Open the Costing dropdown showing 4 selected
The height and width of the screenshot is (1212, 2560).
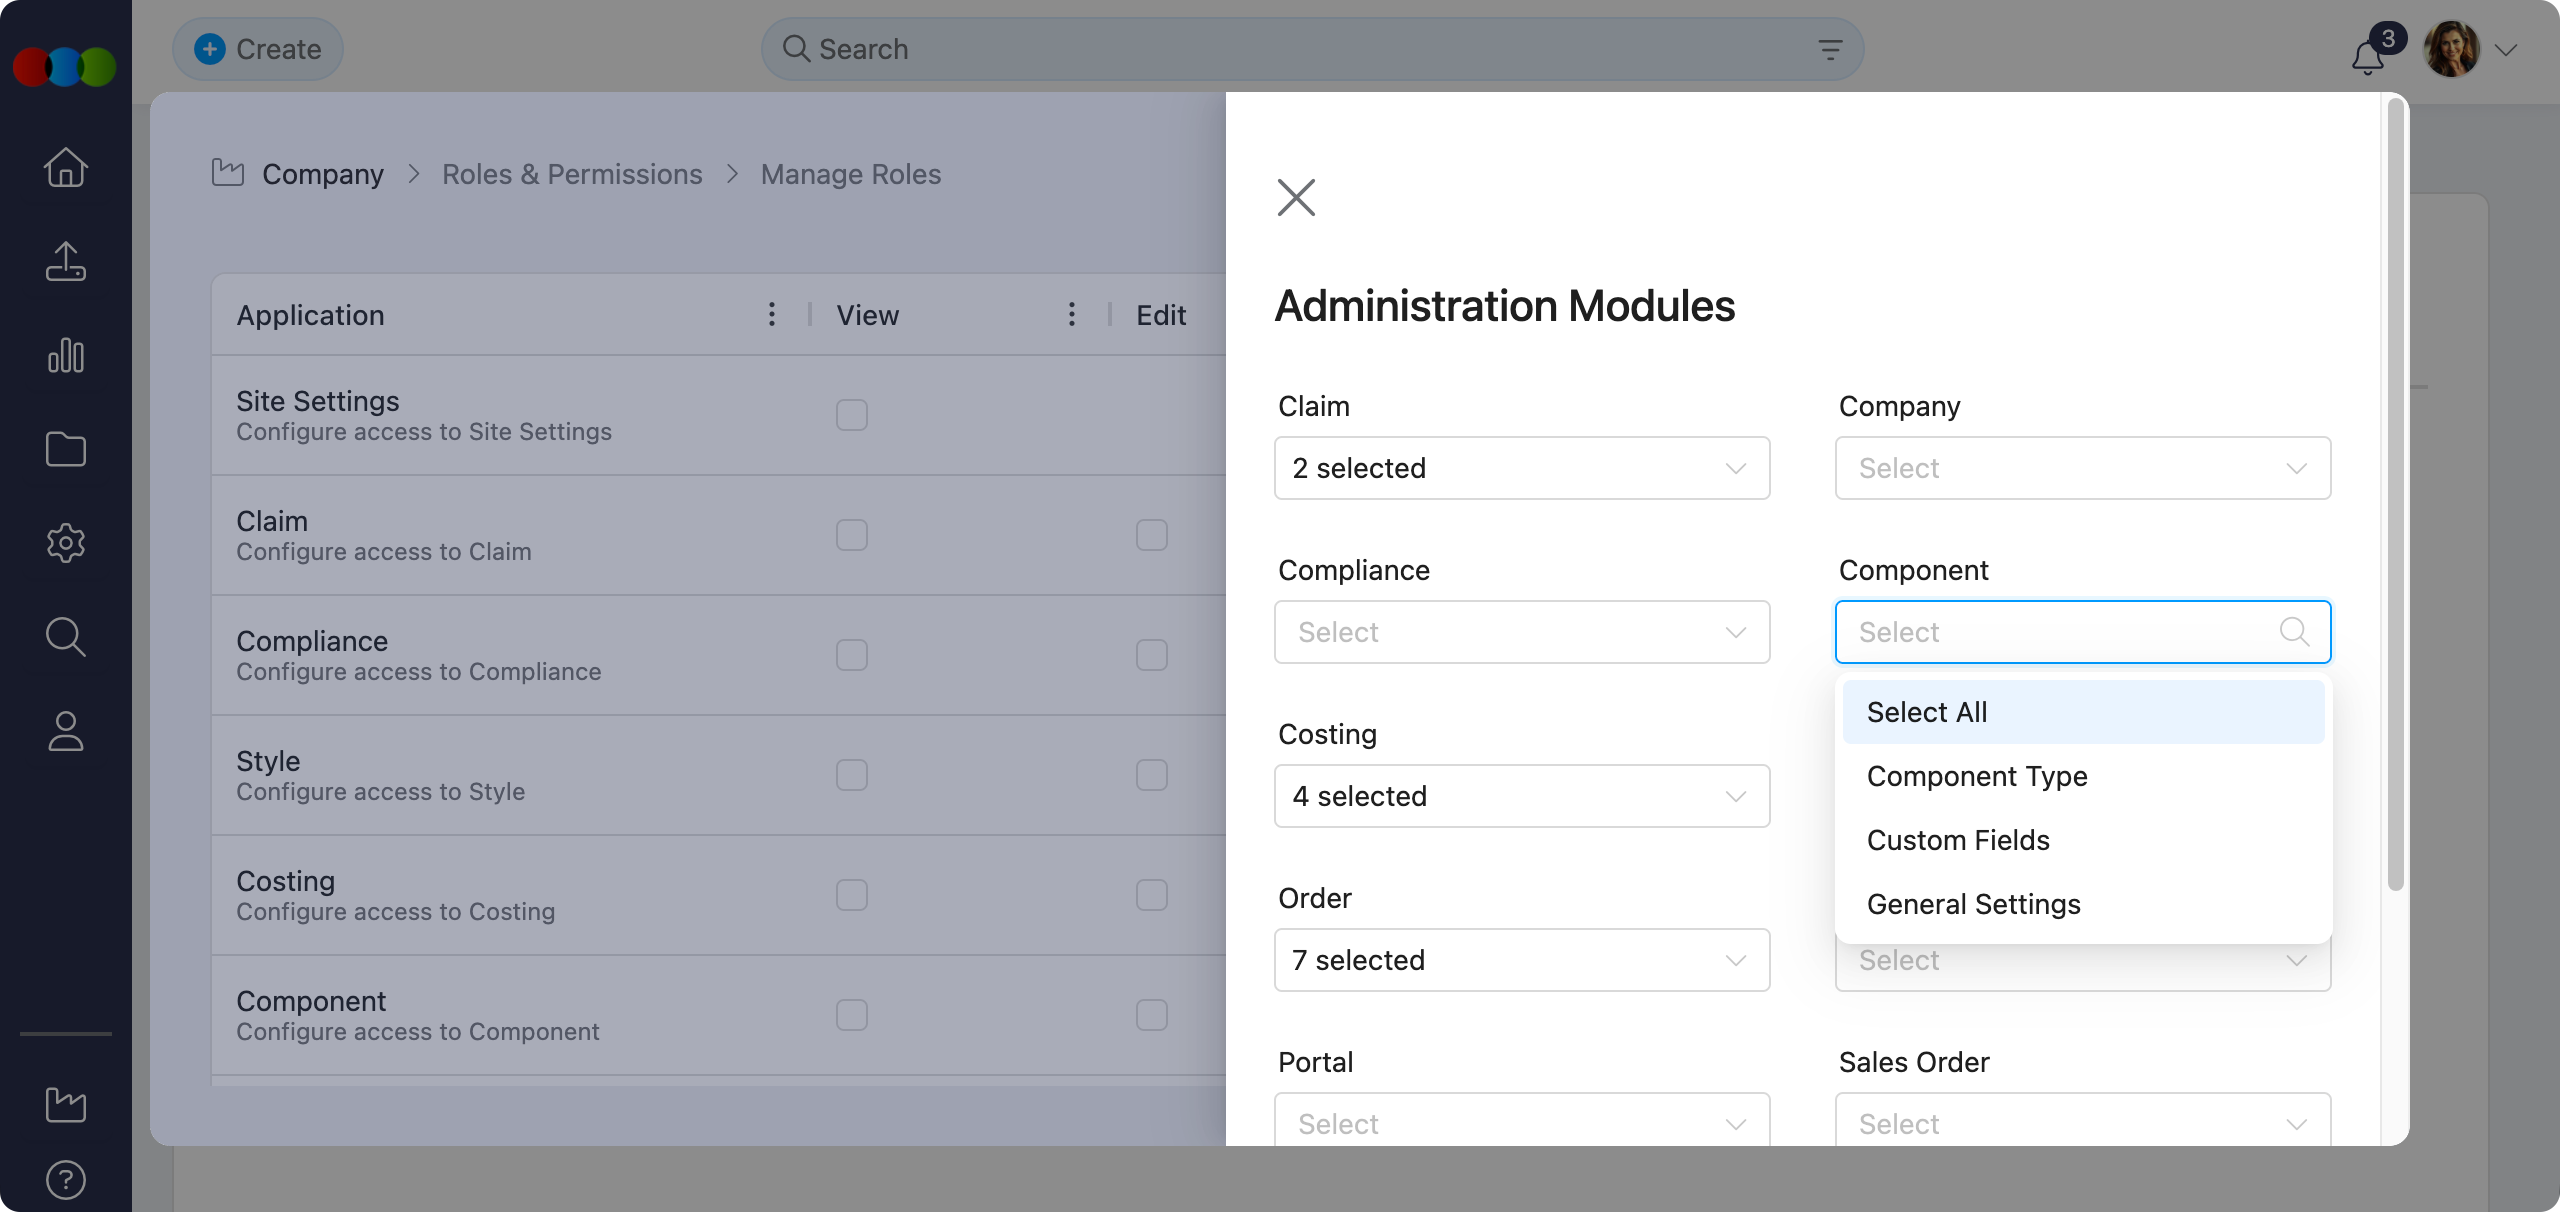(1521, 795)
